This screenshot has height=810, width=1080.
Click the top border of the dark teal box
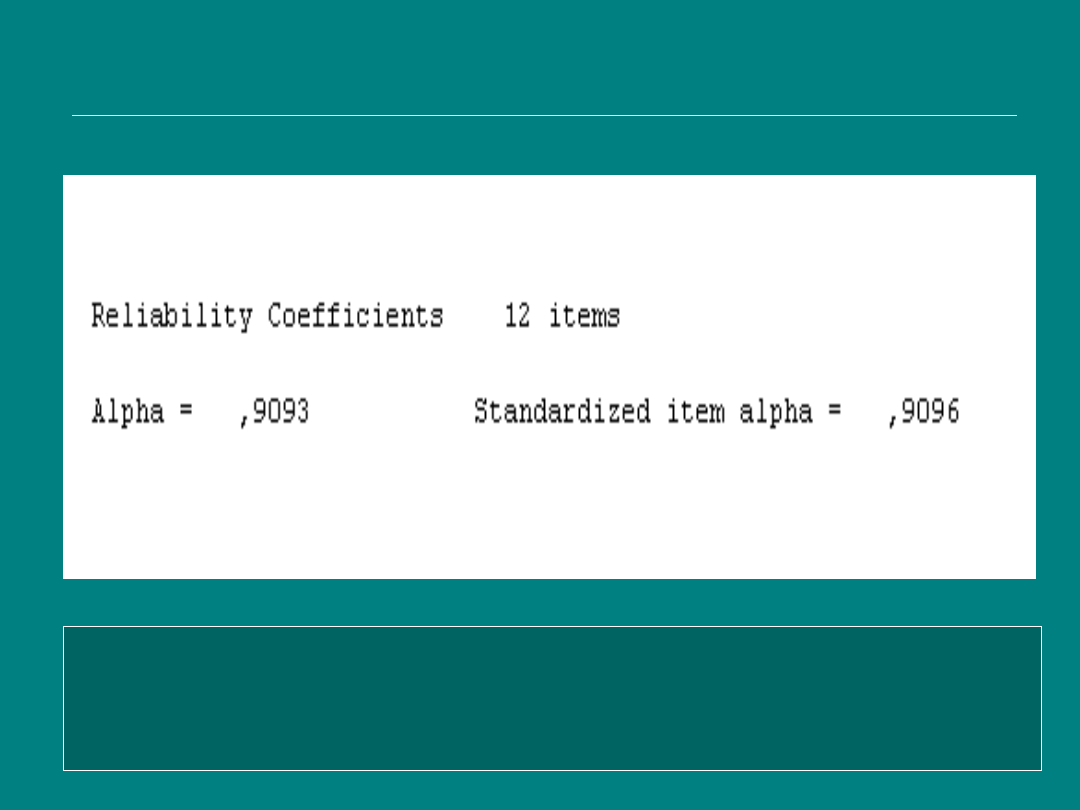click(x=552, y=627)
